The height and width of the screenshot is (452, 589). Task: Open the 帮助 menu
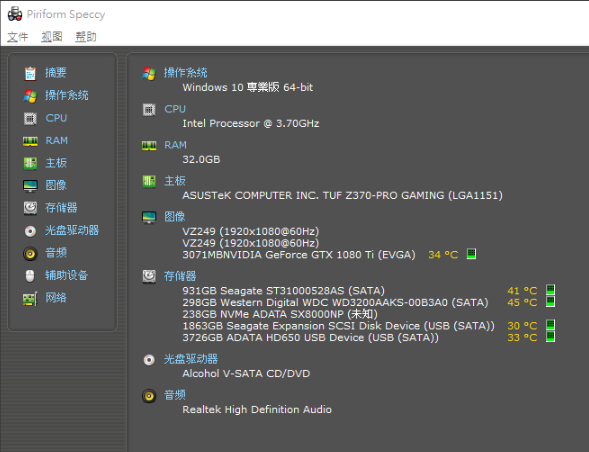click(x=86, y=37)
